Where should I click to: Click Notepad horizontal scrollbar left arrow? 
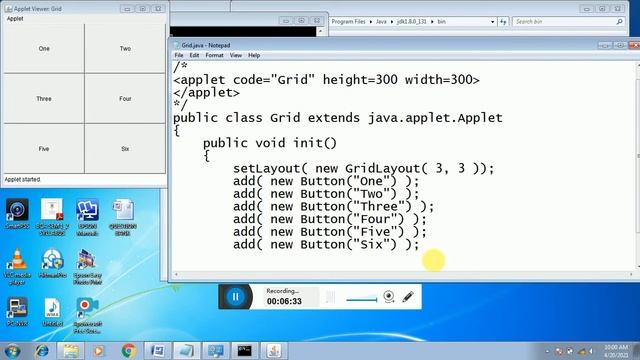176,274
